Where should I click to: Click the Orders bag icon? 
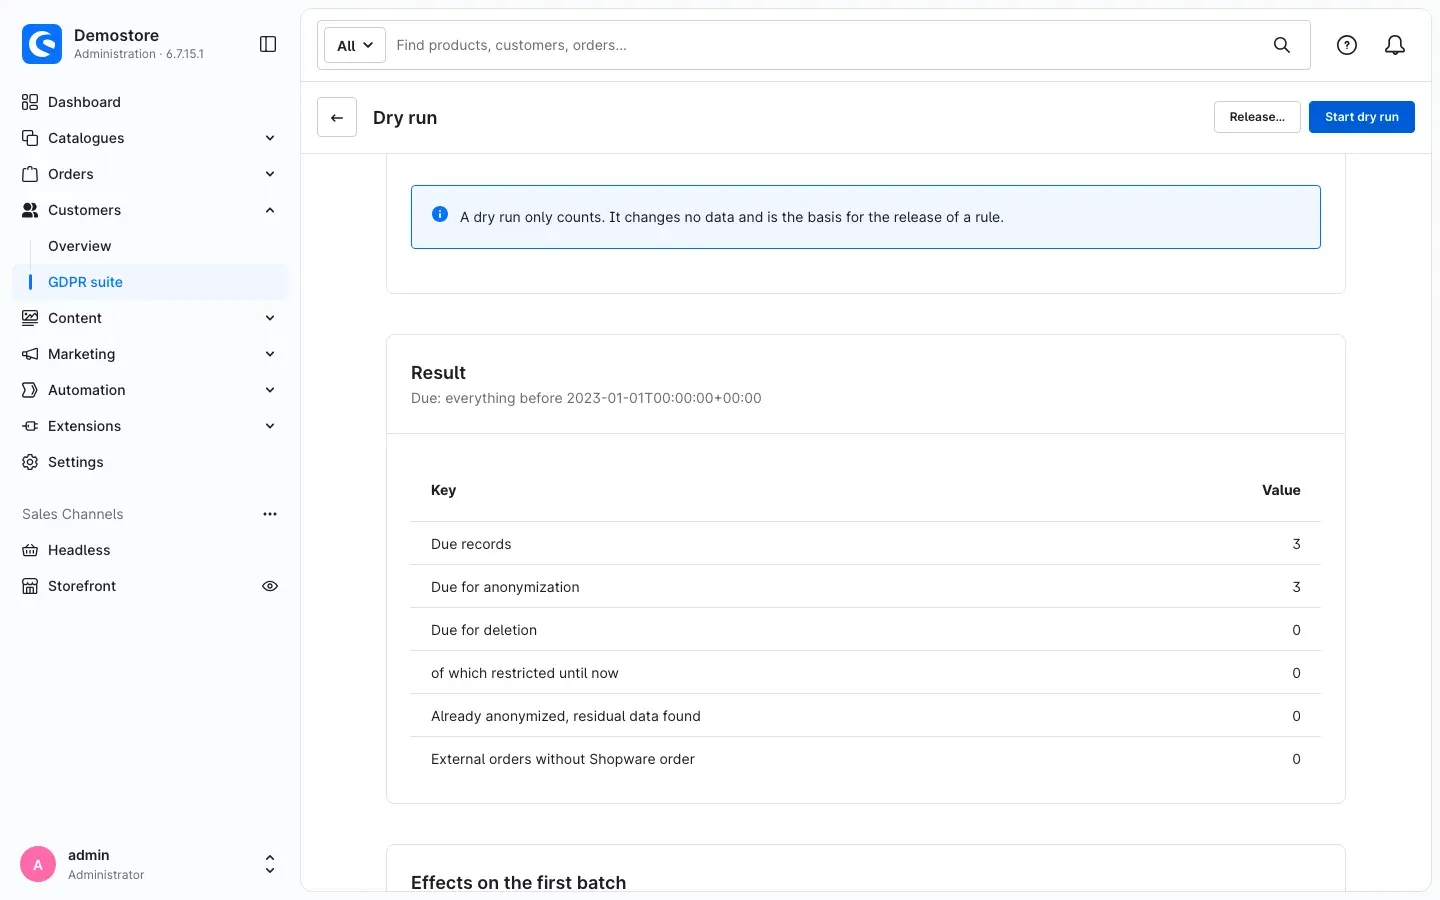click(30, 174)
